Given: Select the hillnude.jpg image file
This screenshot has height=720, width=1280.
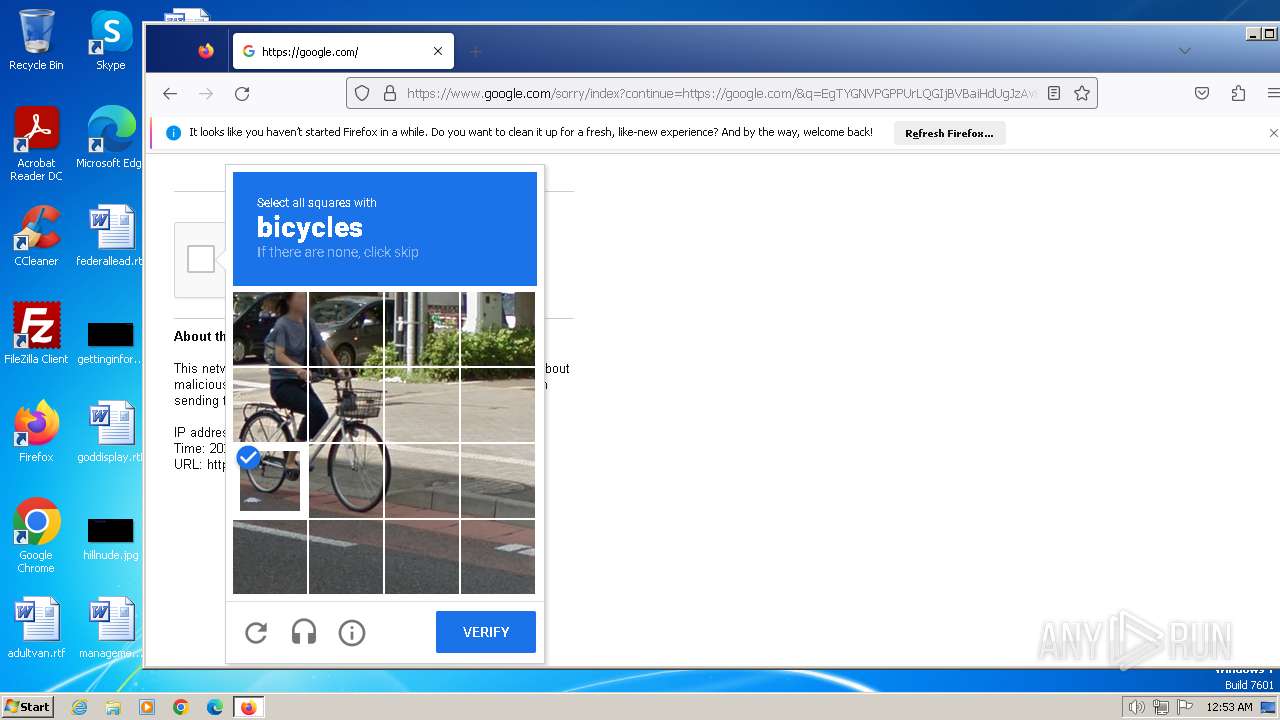Looking at the screenshot, I should click(111, 537).
